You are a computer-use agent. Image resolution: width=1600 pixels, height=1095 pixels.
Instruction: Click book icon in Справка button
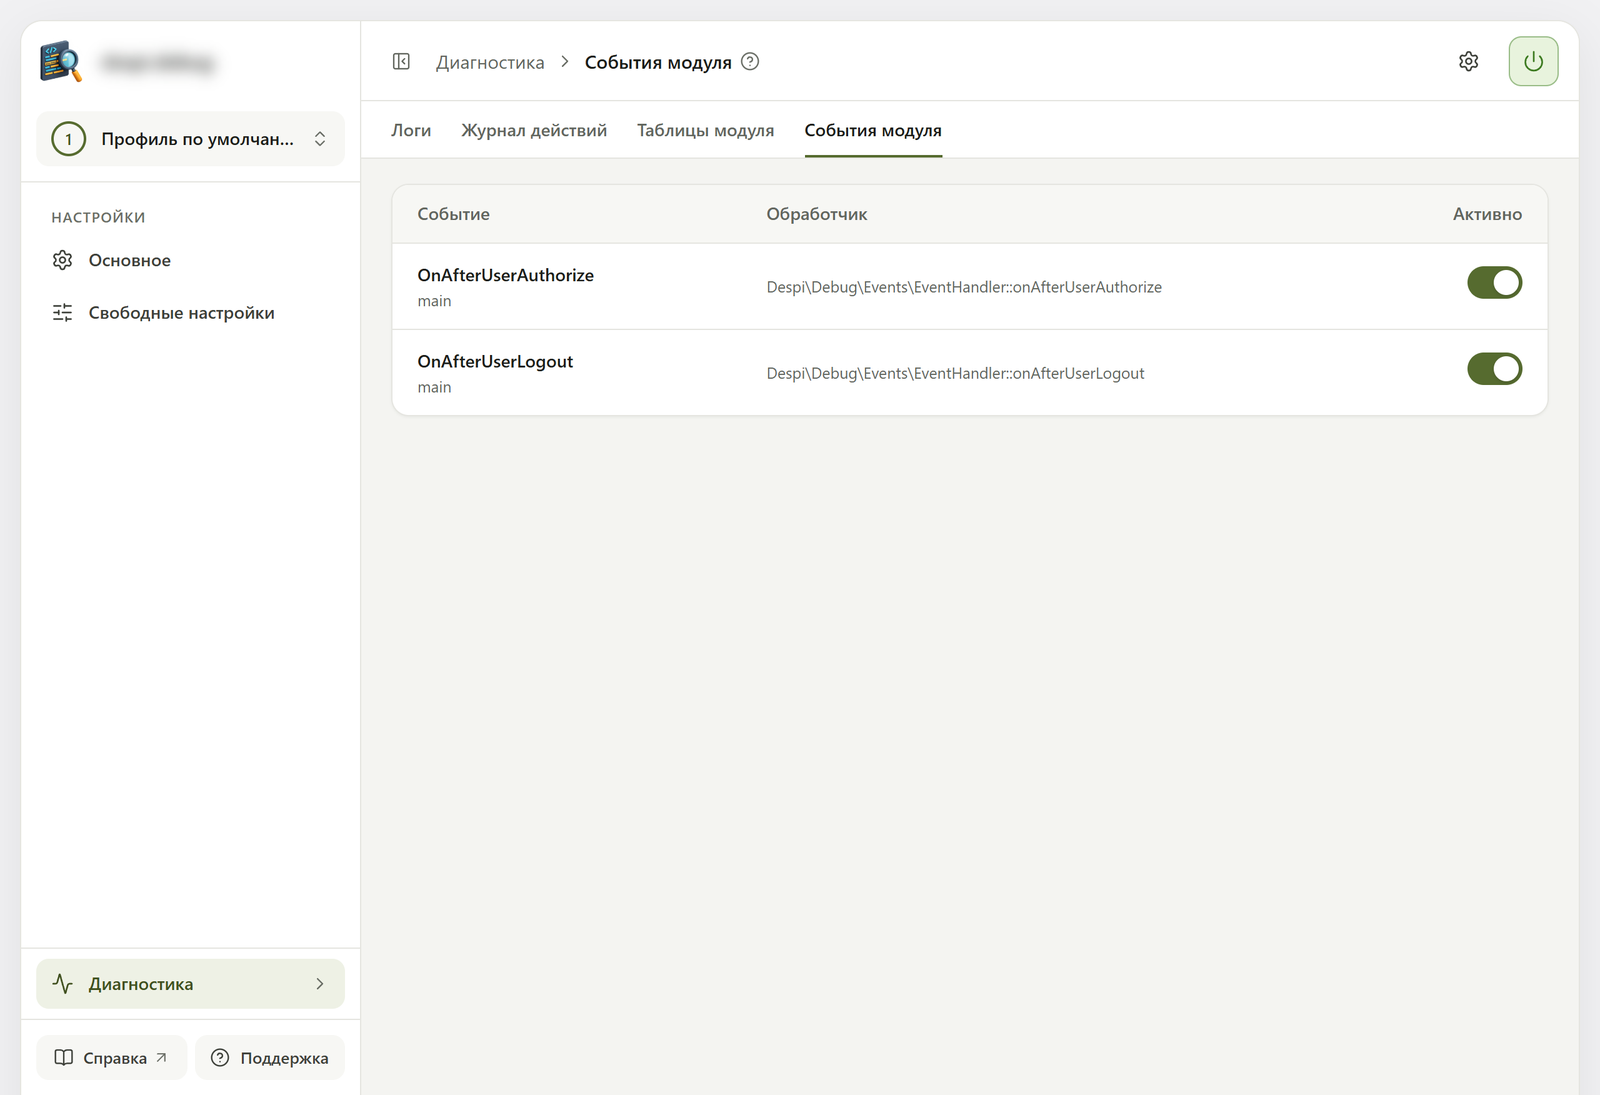coord(63,1058)
